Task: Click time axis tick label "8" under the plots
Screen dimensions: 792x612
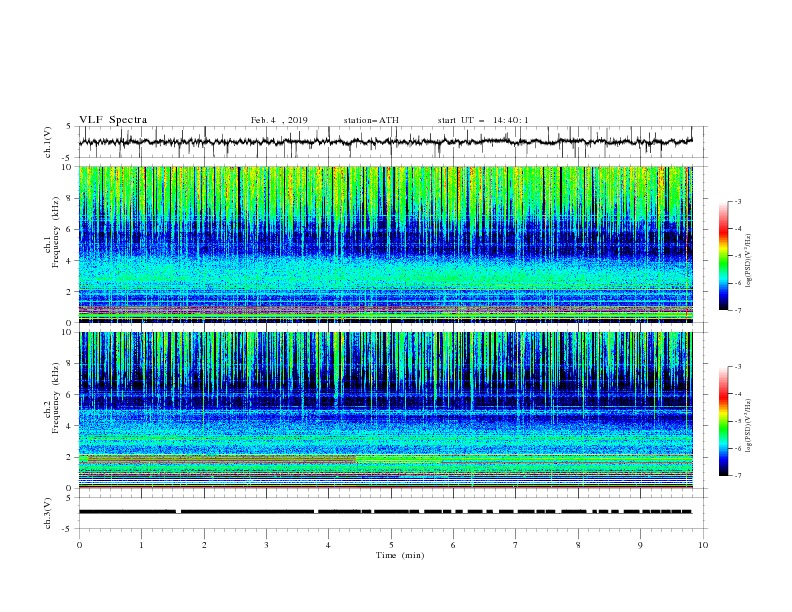Action: pyautogui.click(x=578, y=545)
